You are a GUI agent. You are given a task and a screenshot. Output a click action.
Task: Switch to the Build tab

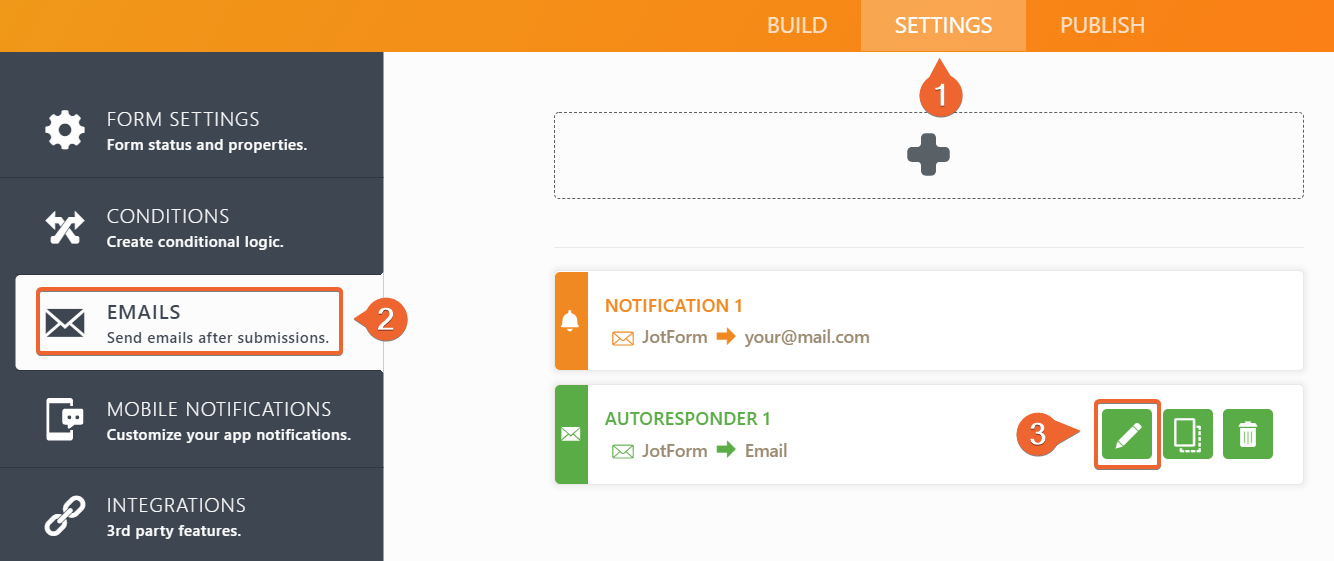pos(797,26)
